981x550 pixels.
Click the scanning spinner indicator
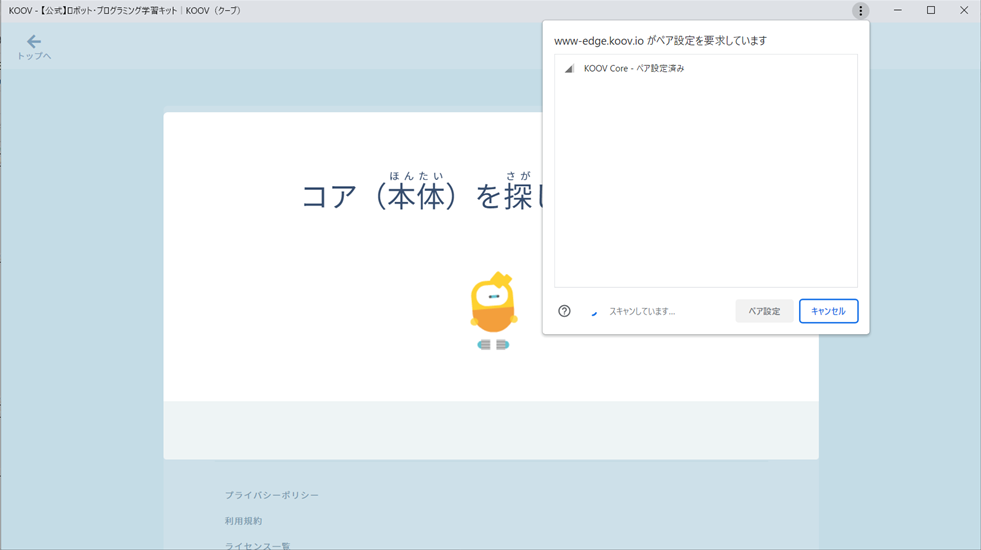pyautogui.click(x=594, y=312)
